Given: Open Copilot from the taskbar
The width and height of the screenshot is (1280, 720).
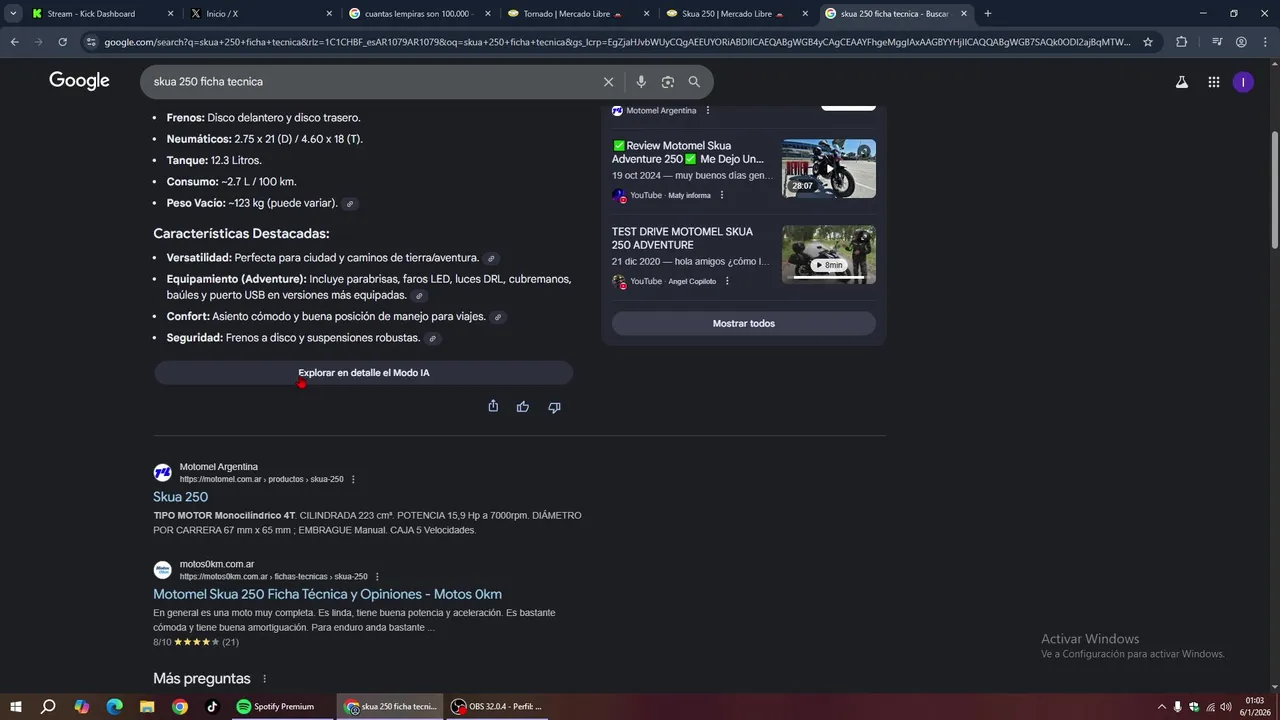Looking at the screenshot, I should tap(82, 707).
